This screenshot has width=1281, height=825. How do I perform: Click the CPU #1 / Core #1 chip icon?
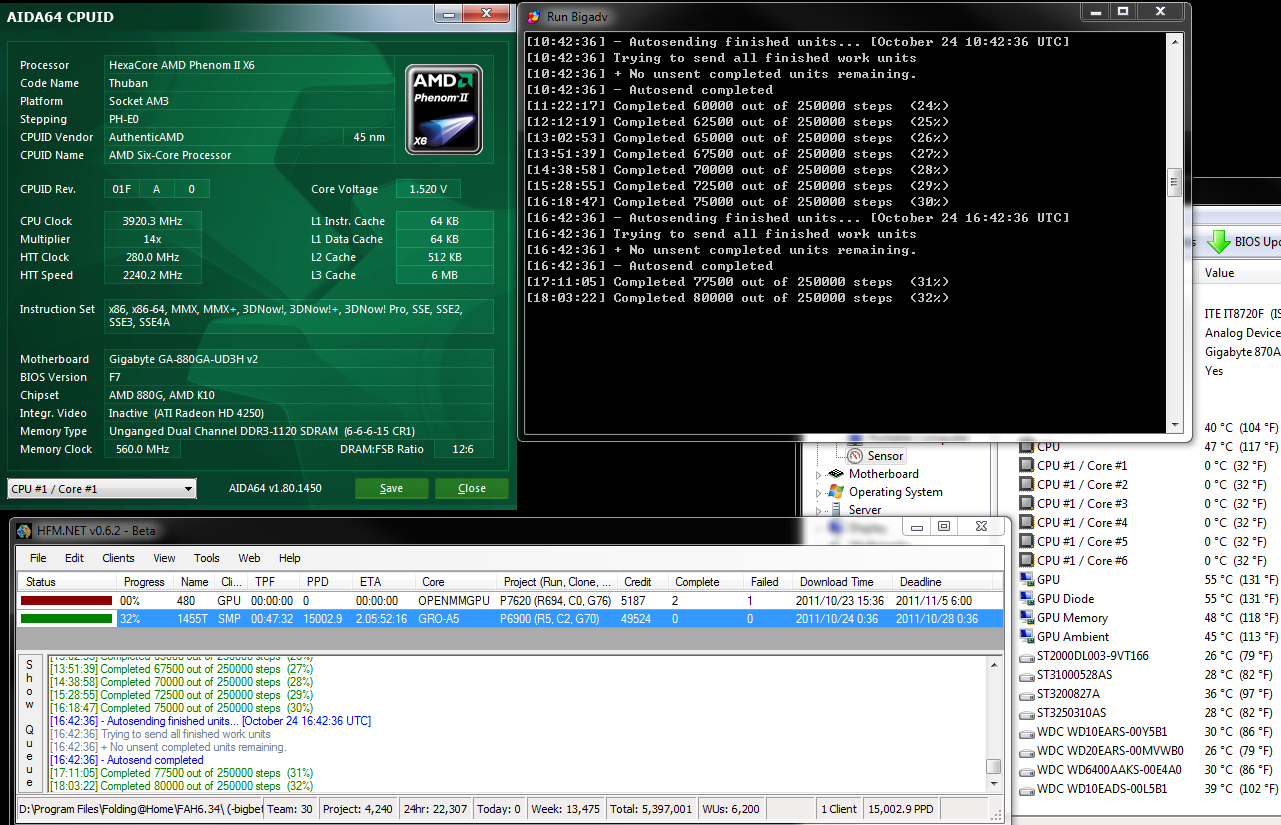(1026, 466)
